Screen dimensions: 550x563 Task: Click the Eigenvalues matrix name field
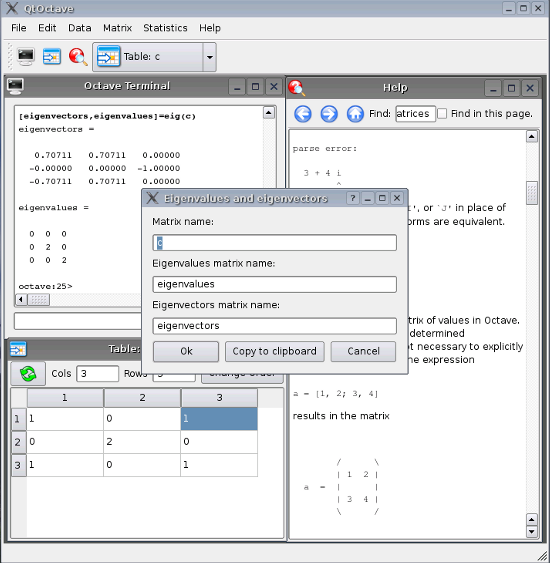[275, 284]
